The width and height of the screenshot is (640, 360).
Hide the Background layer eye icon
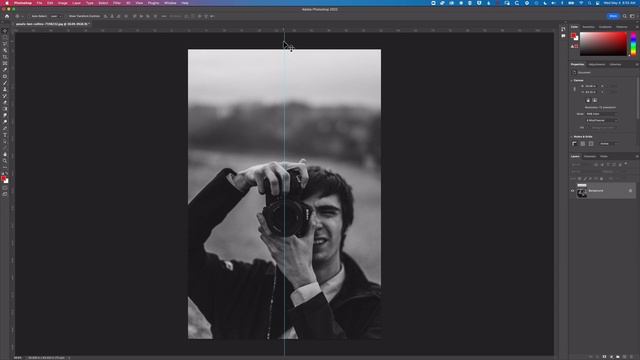(572, 191)
